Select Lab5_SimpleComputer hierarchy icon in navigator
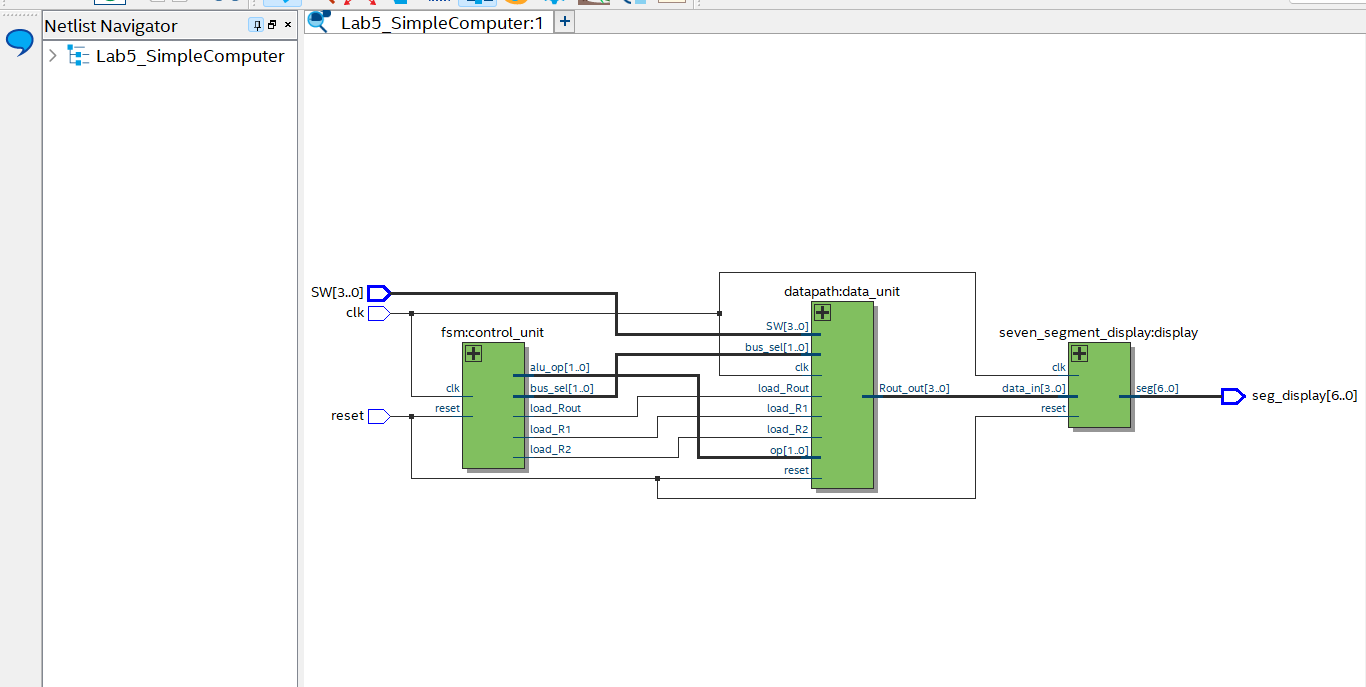1366x687 pixels. 78,56
